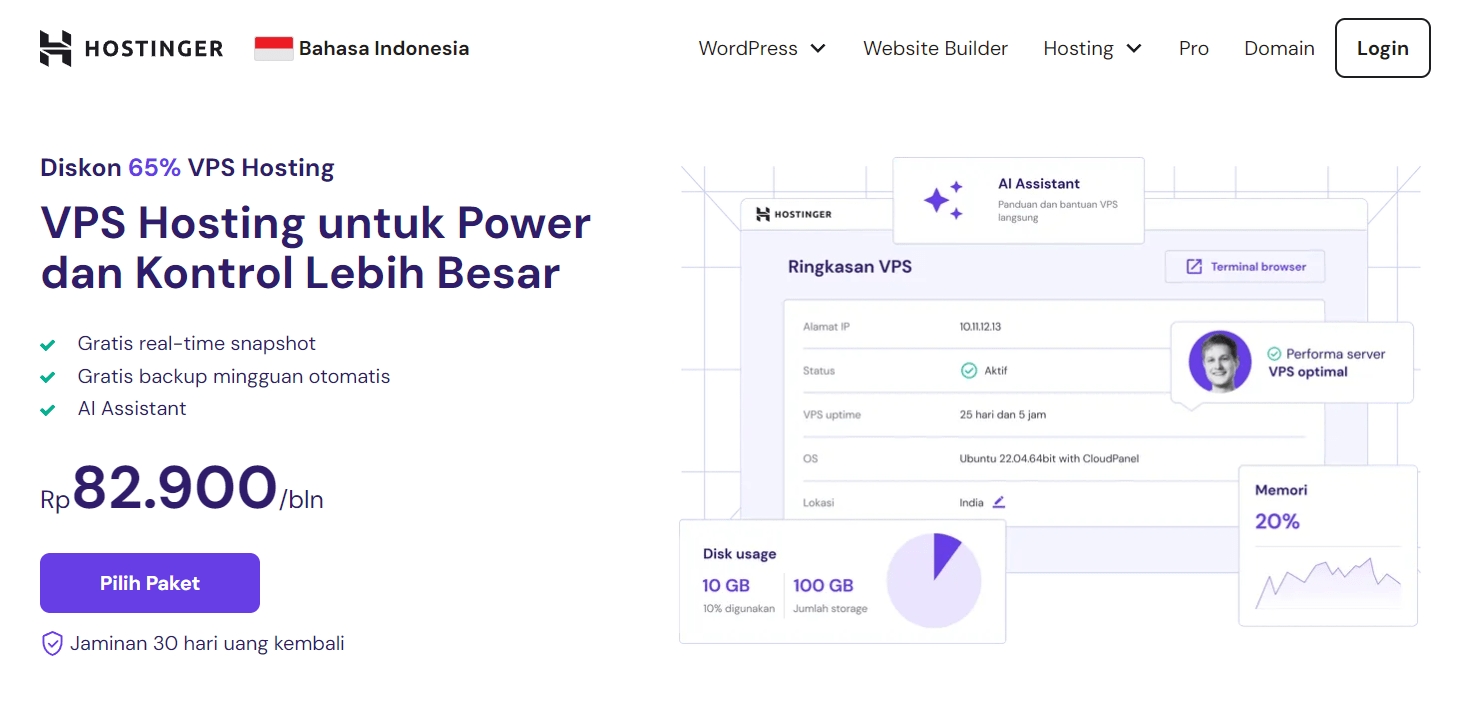Click the Ringkasan VPS heading

850,267
